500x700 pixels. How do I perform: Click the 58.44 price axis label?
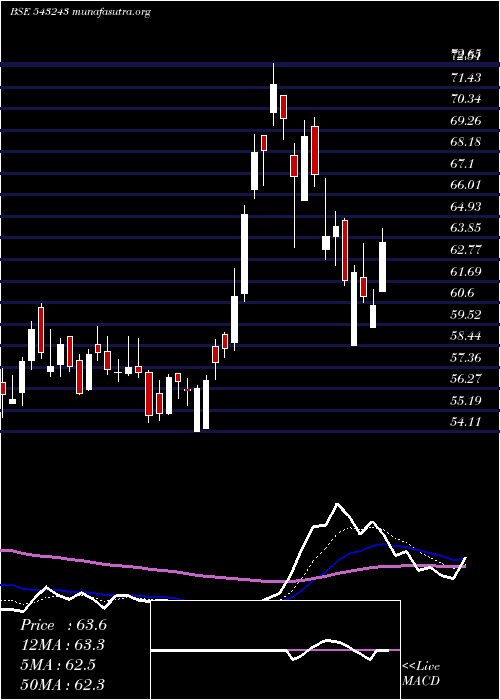[466, 335]
